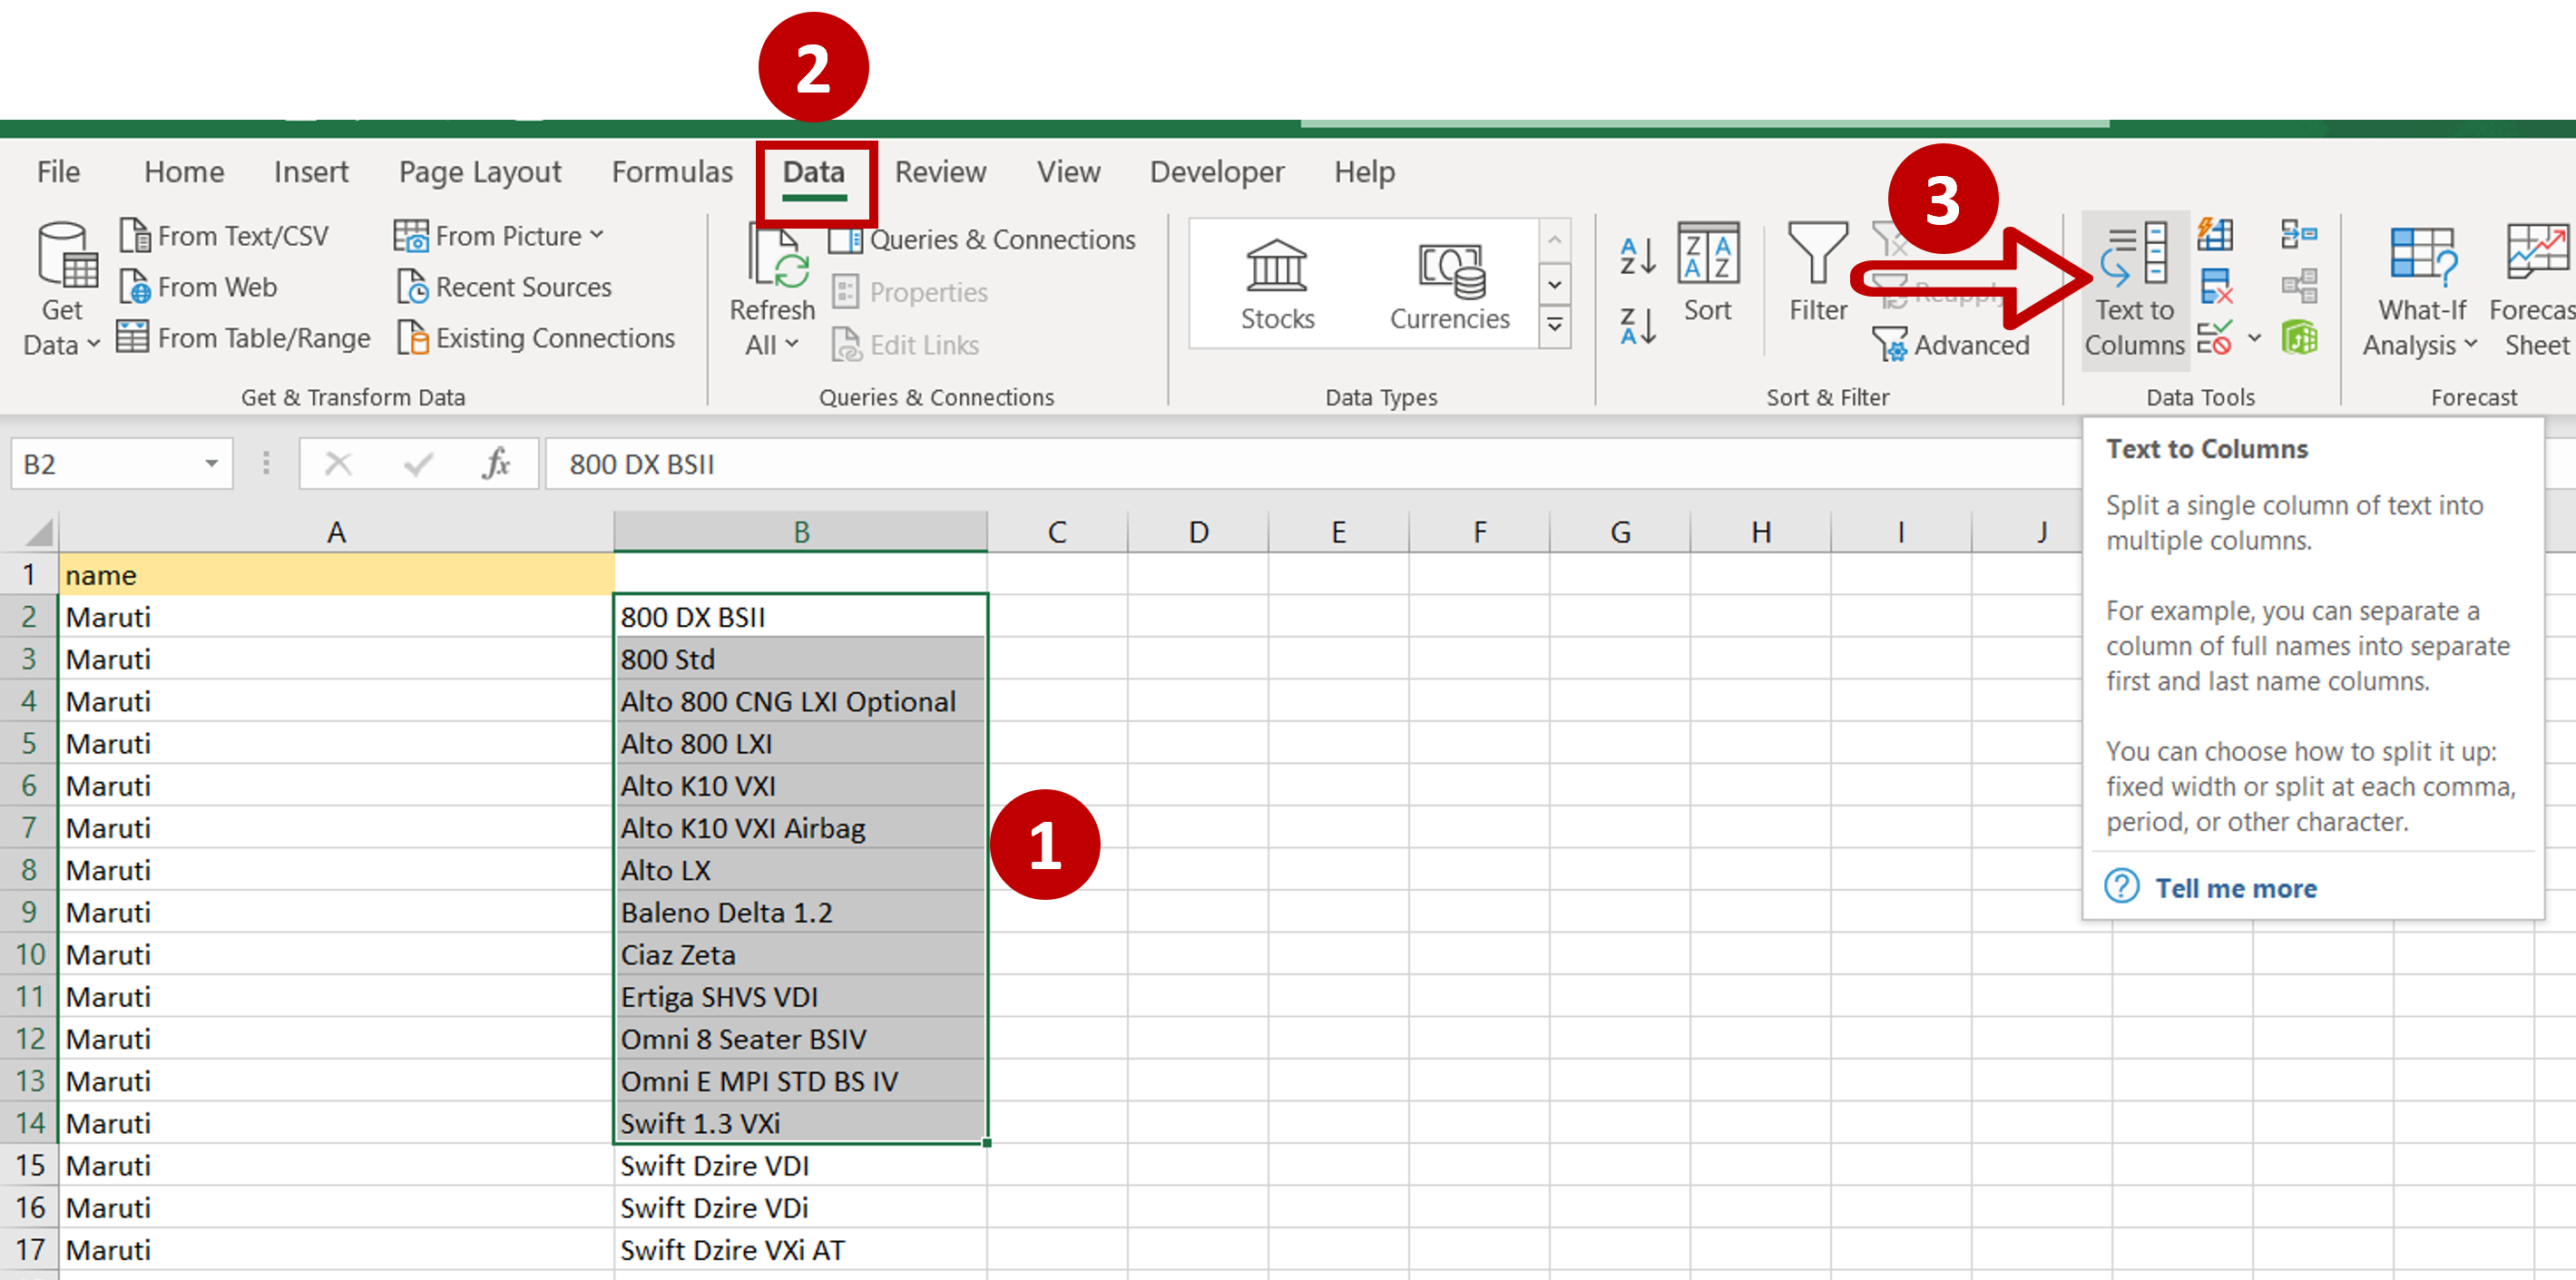
Task: Click What-If Analysis icon
Action: (x=2422, y=256)
